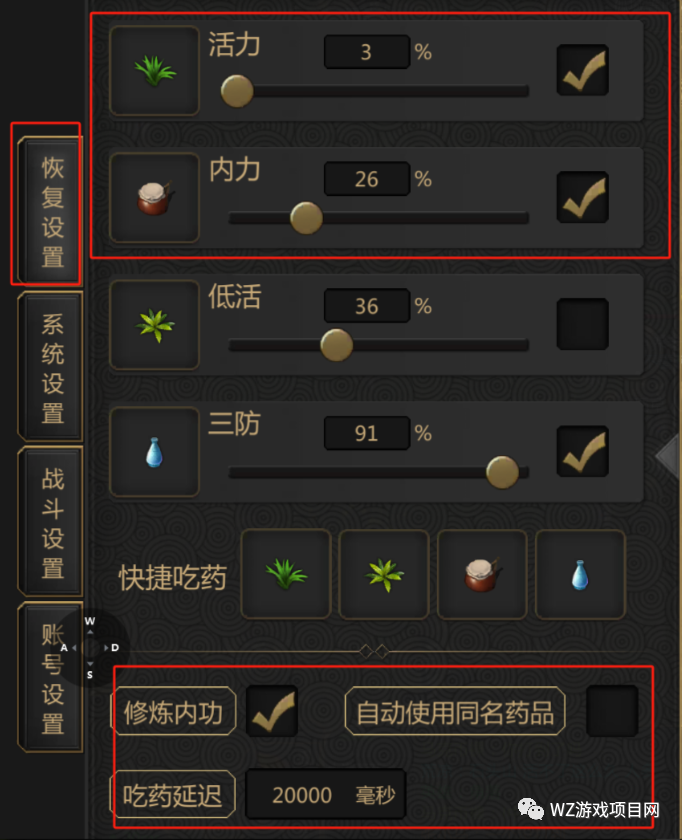The width and height of the screenshot is (682, 840).
Task: Click the yellow-green herb icon beside 低活
Action: pos(154,325)
